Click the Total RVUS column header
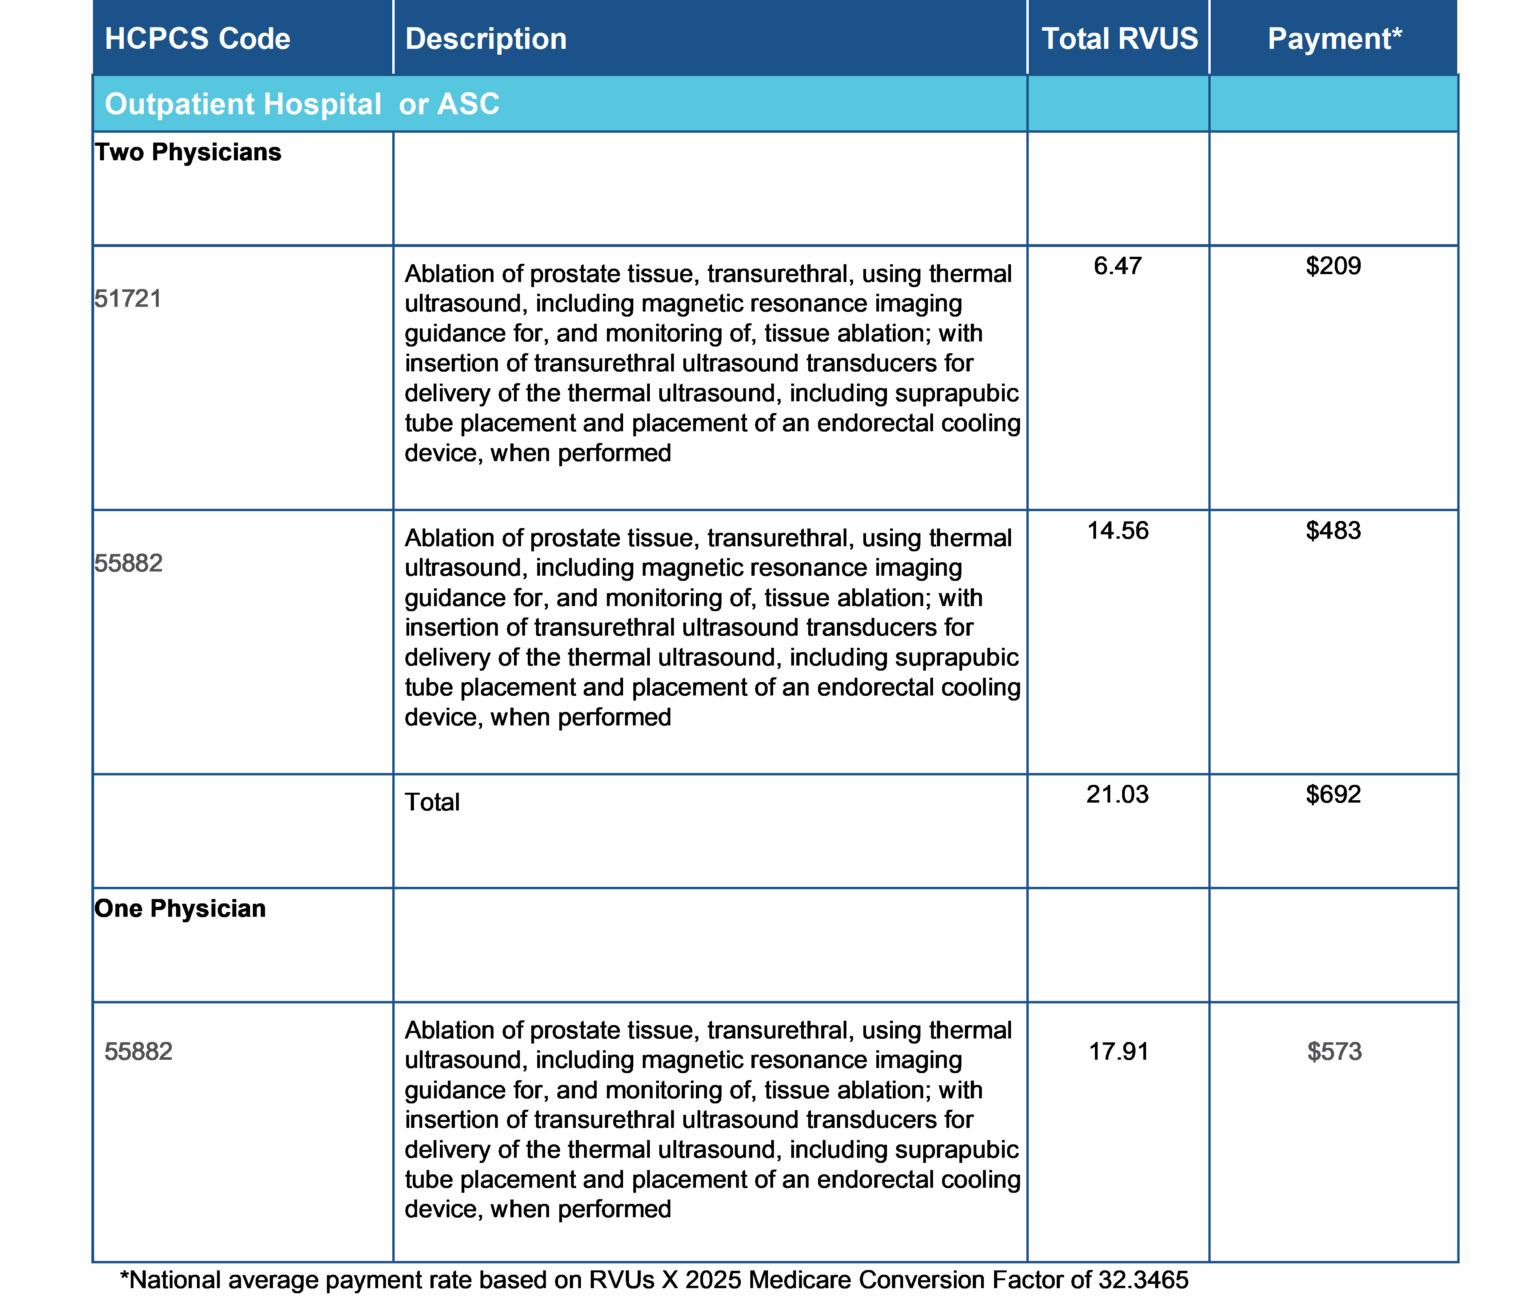Viewport: 1536px width, 1296px height. coord(1119,39)
